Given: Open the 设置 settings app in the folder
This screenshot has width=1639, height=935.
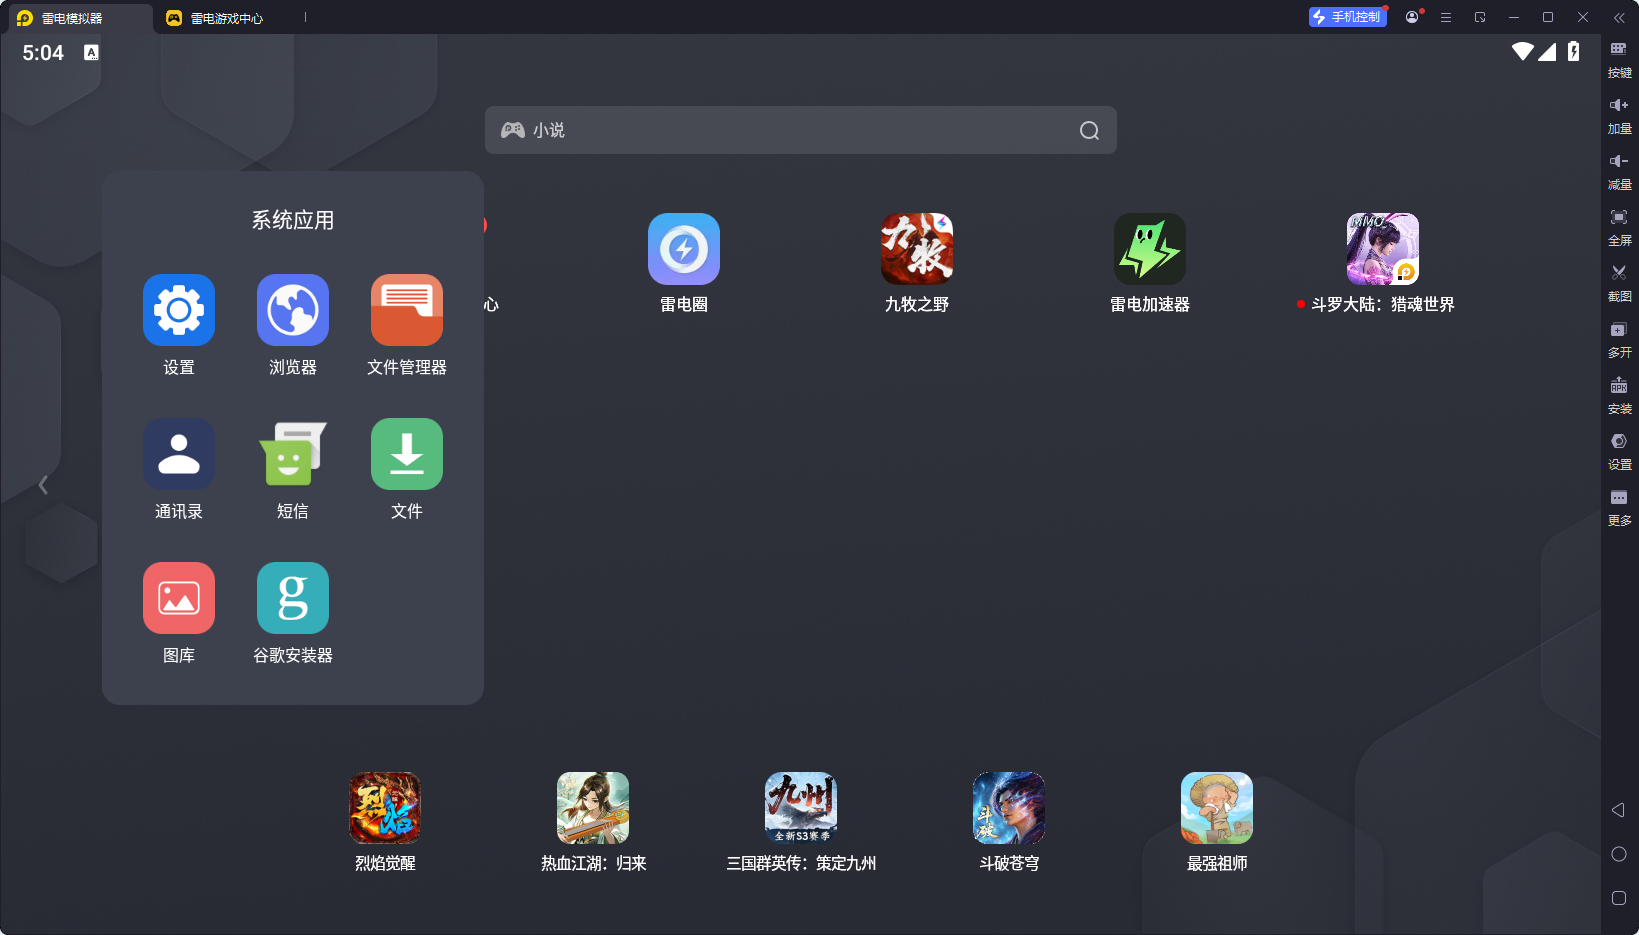Looking at the screenshot, I should (x=179, y=310).
